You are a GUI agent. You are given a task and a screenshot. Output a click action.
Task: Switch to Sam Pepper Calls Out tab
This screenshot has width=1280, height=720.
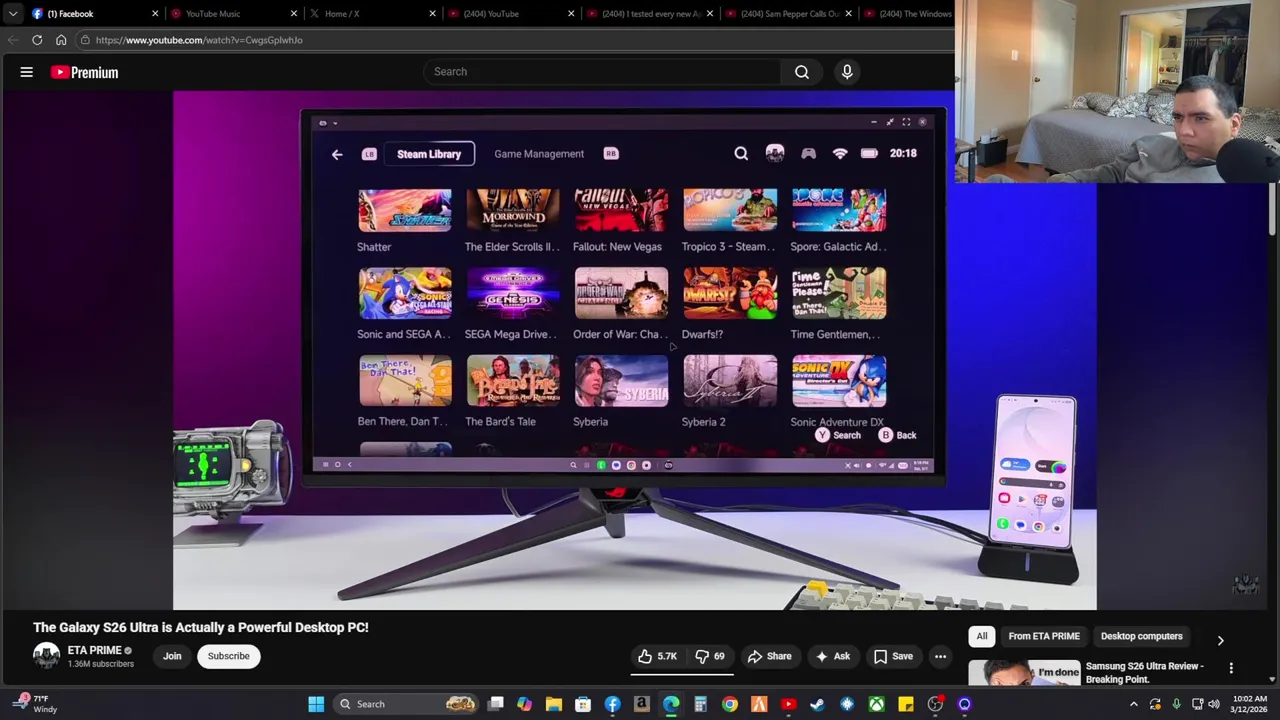pyautogui.click(x=789, y=14)
